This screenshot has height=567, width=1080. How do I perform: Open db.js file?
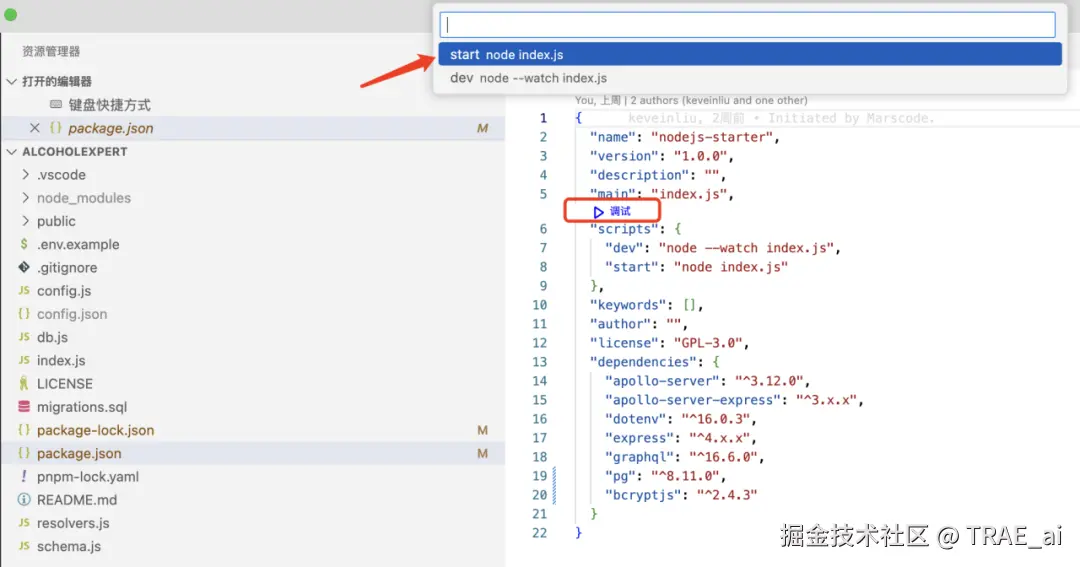(x=52, y=337)
